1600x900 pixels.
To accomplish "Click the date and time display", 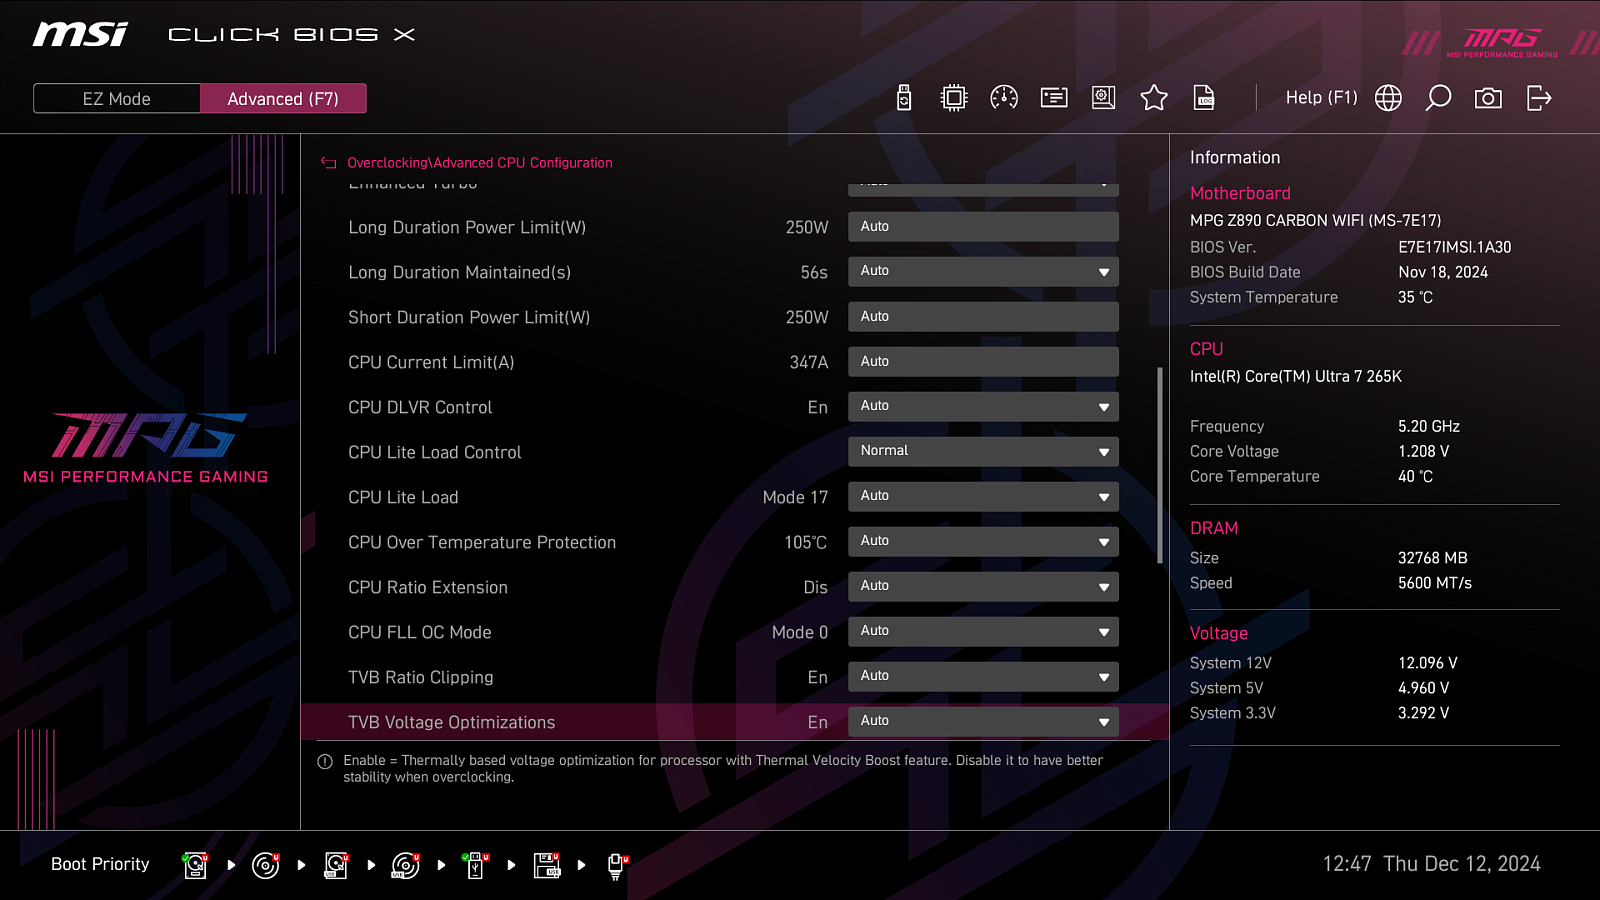I will point(1432,864).
